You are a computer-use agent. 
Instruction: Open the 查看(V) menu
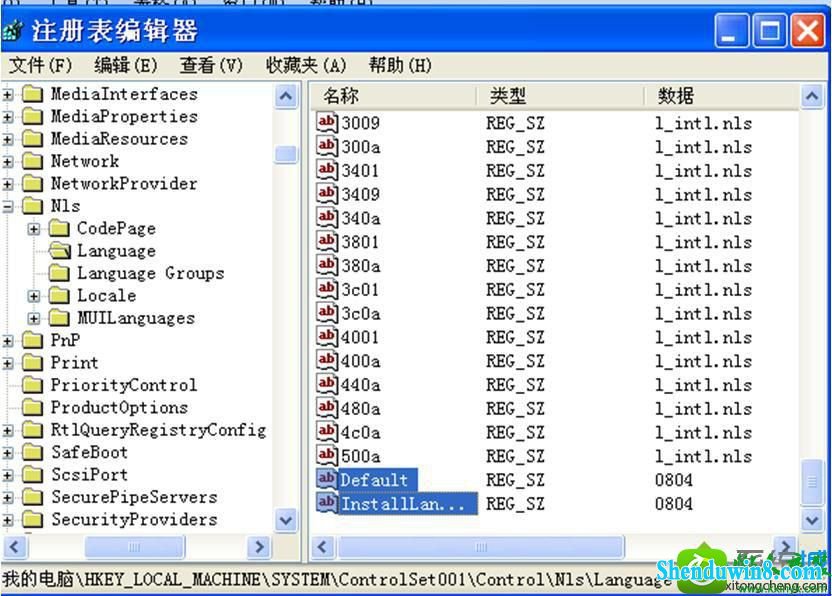tap(211, 65)
